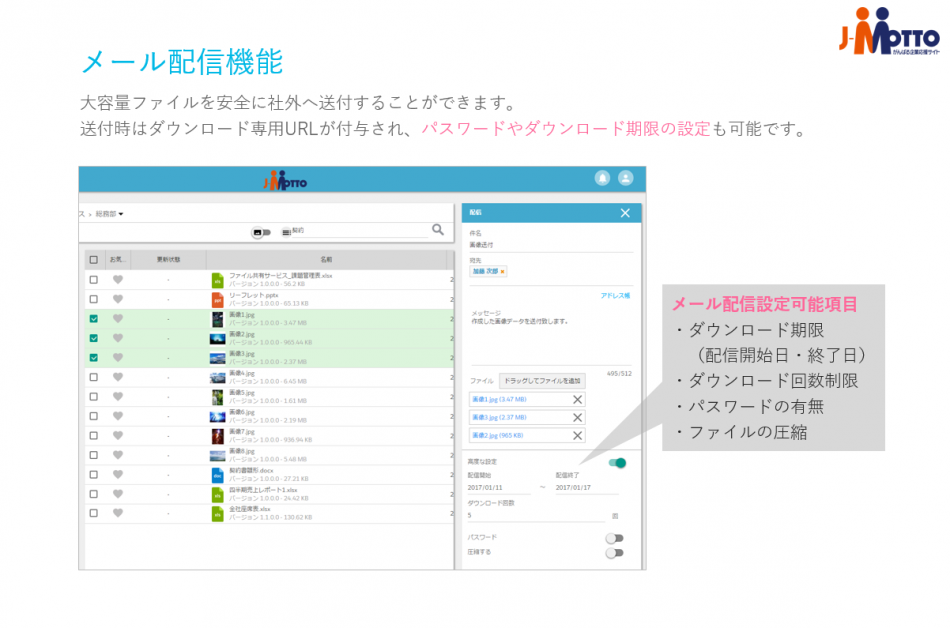Open attached 画像1.jpg (3.47 MB) link
Image resolution: width=950 pixels, height=628 pixels.
tap(499, 400)
